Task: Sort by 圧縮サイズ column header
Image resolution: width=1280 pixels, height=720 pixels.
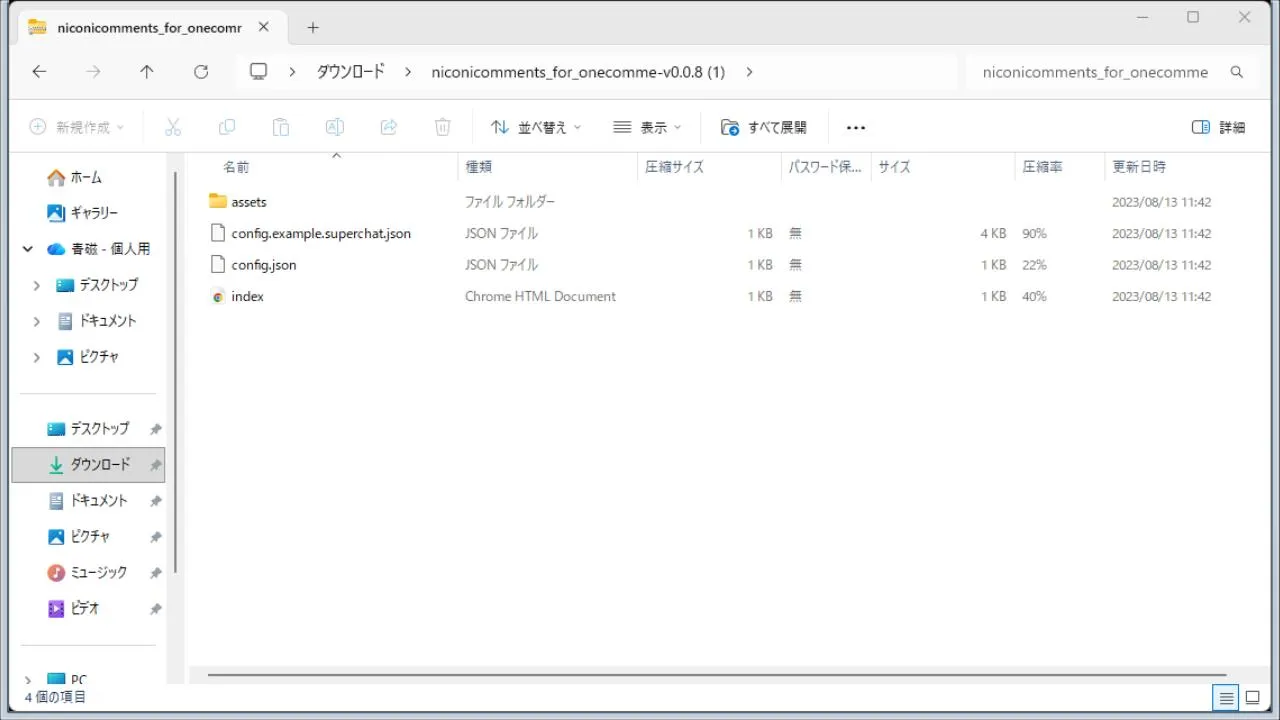Action: (674, 167)
